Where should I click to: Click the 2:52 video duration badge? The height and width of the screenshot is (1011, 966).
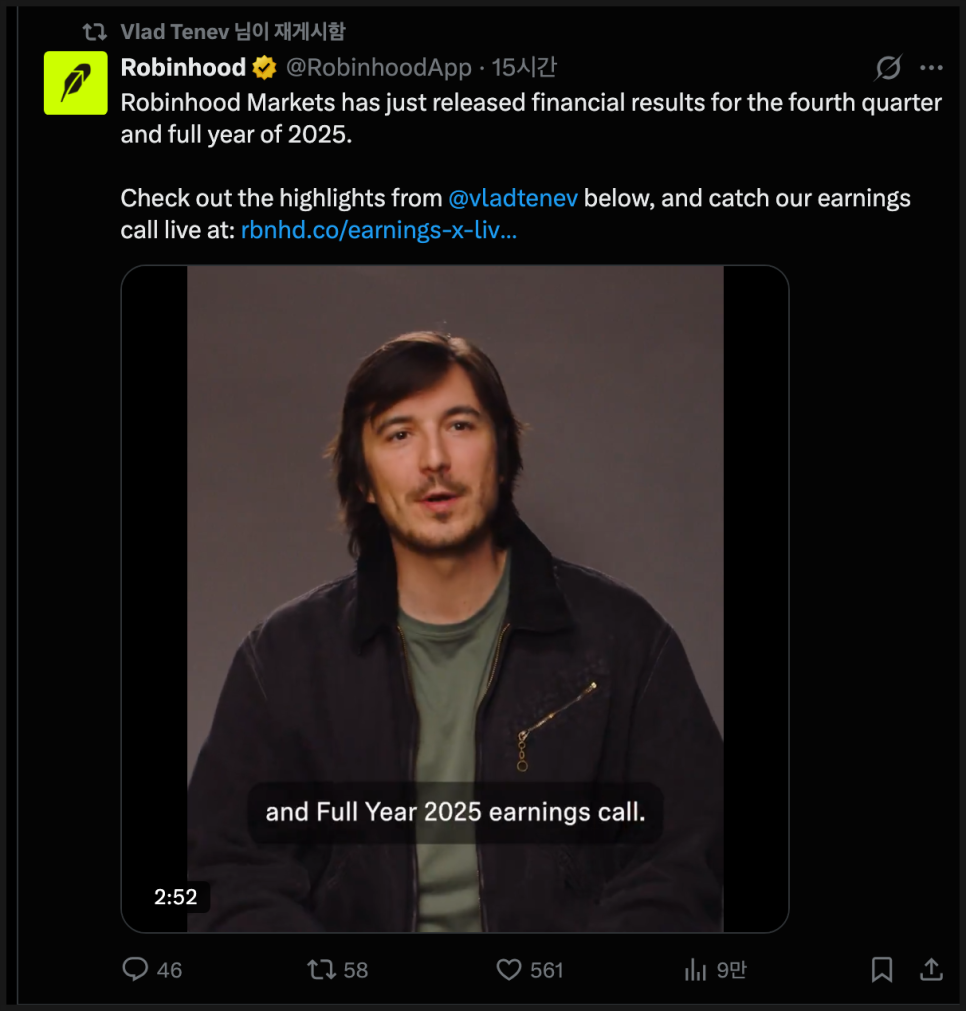[x=176, y=897]
